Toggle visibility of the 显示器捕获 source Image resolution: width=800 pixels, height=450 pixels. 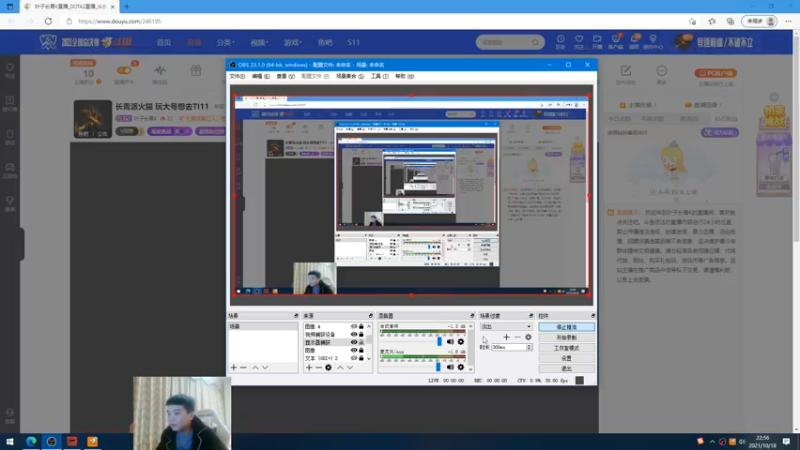(354, 342)
